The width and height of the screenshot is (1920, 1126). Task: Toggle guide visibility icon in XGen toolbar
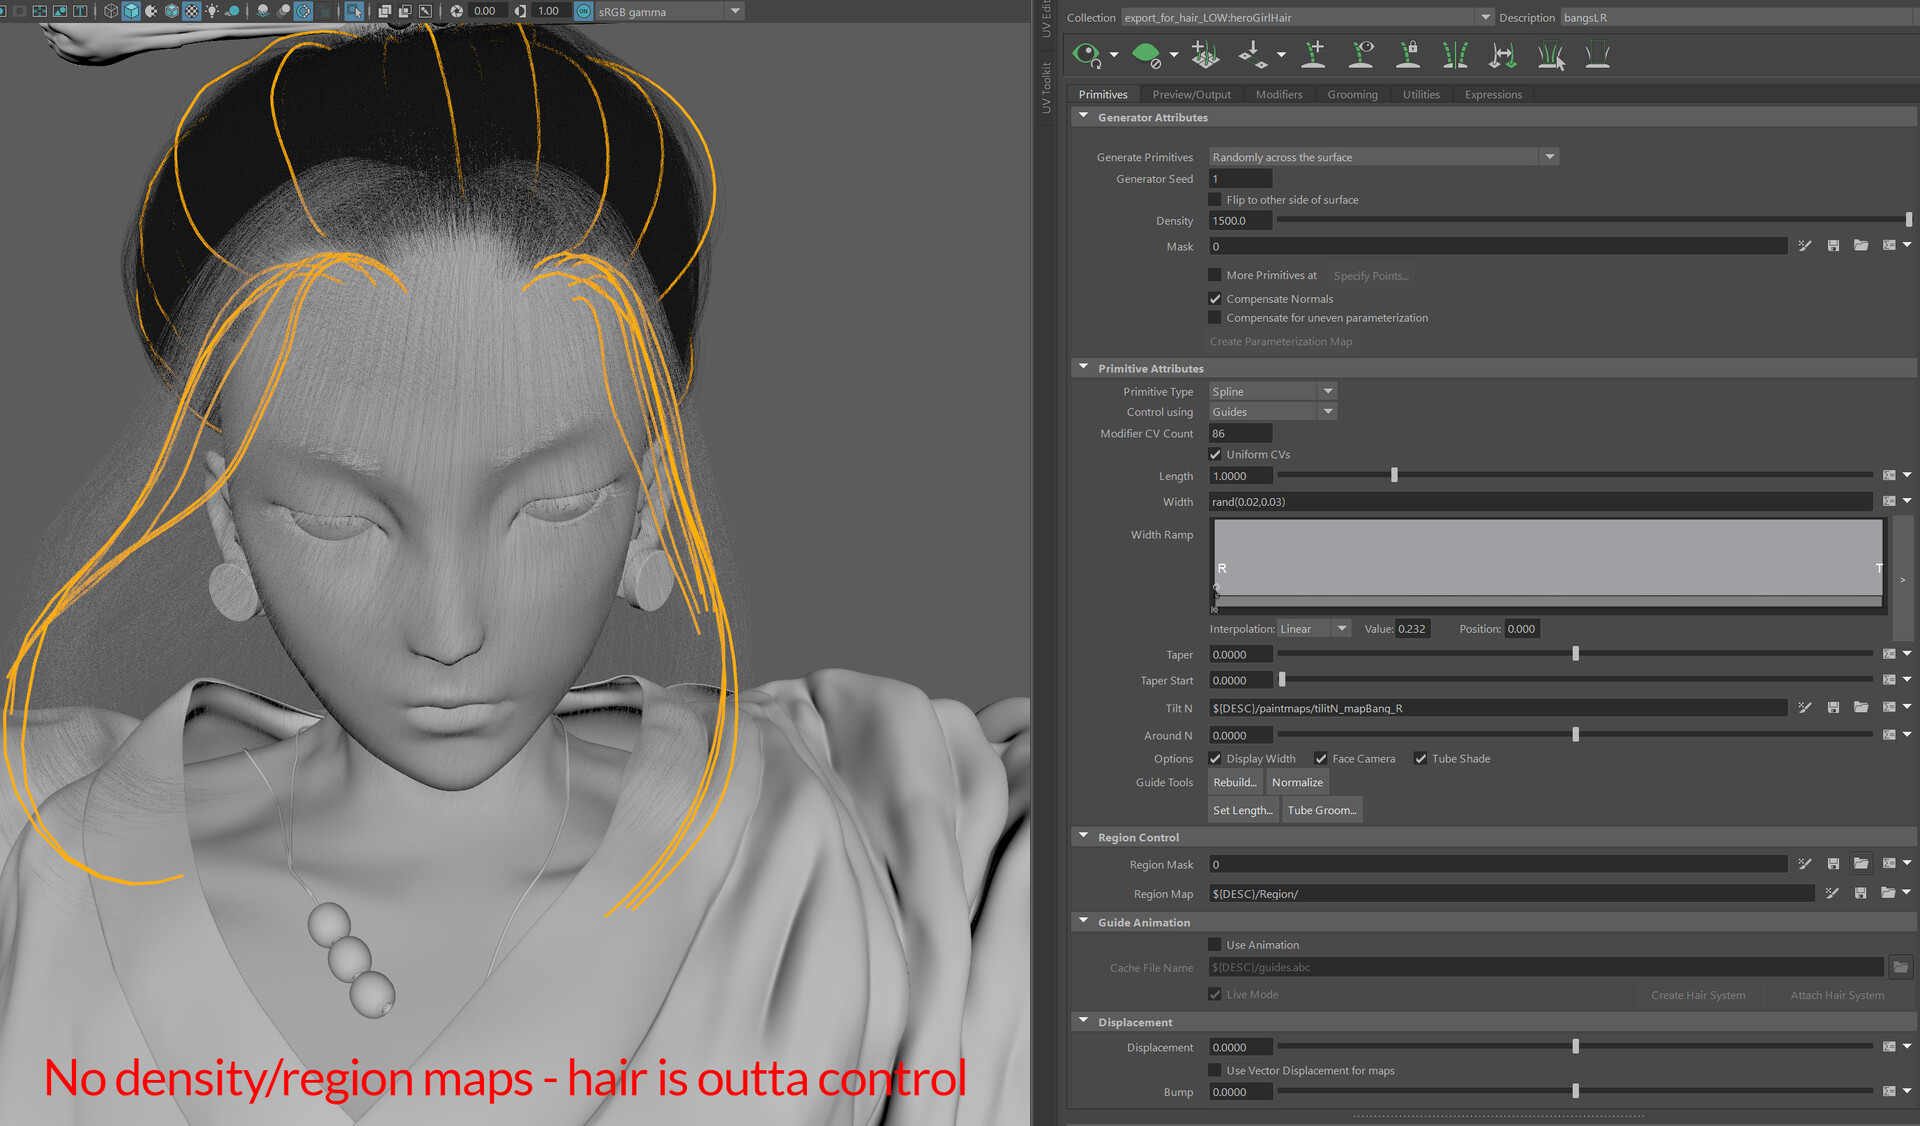1361,55
